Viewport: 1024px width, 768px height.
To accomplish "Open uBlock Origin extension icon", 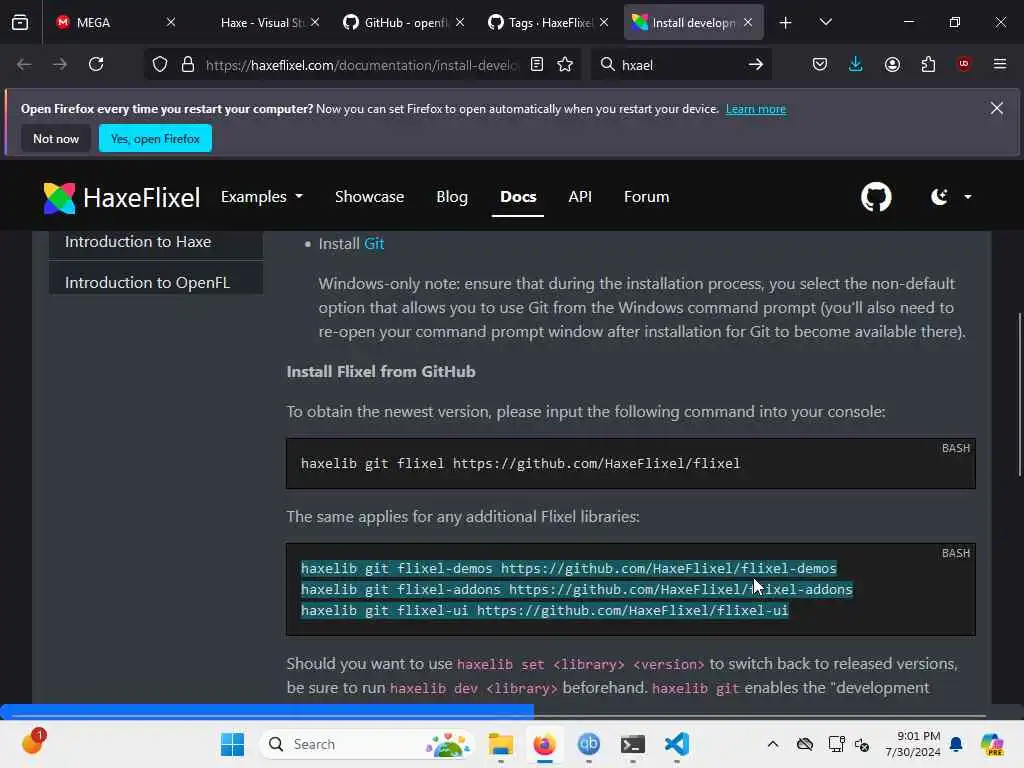I will click(964, 64).
